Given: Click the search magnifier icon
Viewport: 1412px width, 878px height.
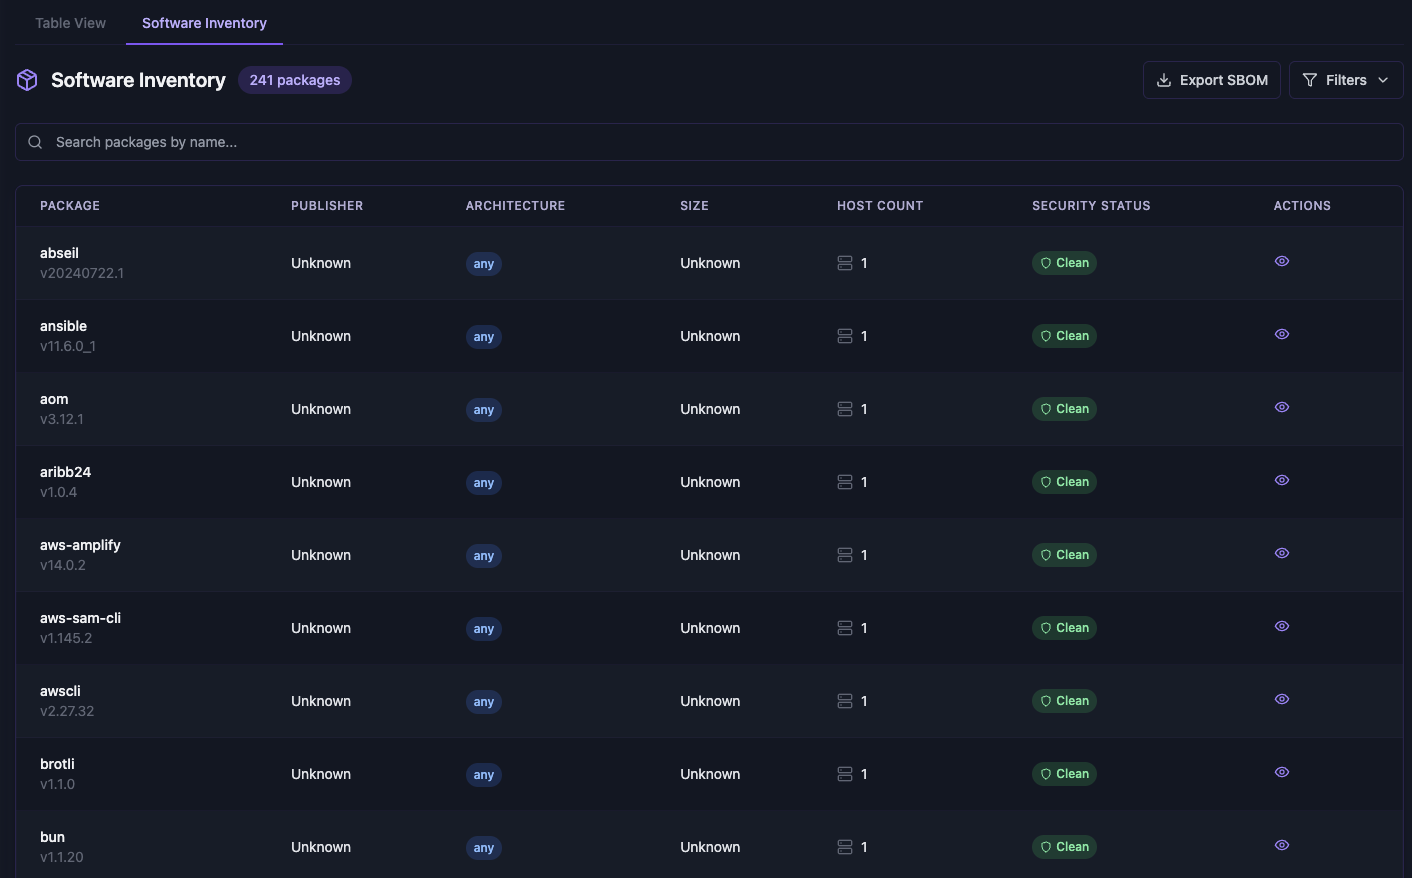Looking at the screenshot, I should 35,142.
